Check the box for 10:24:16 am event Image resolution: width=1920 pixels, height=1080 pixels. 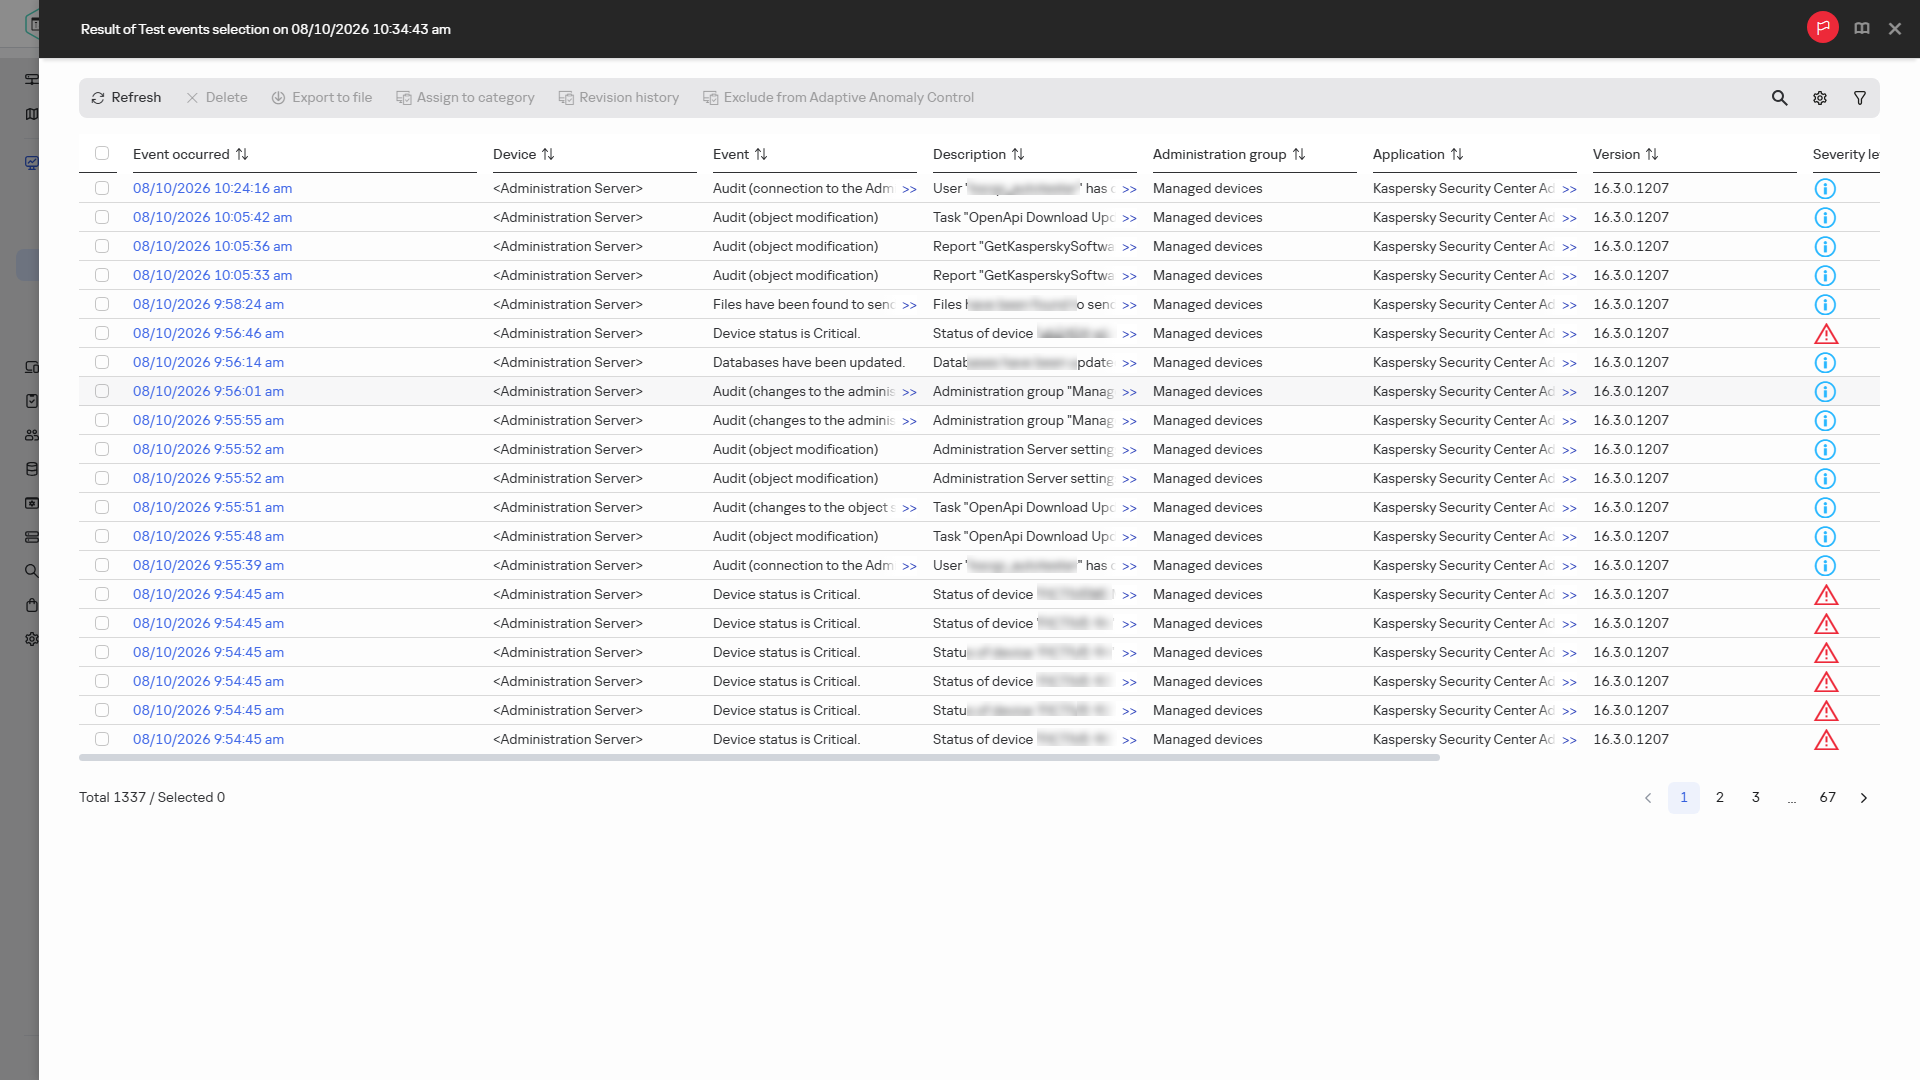pyautogui.click(x=102, y=188)
